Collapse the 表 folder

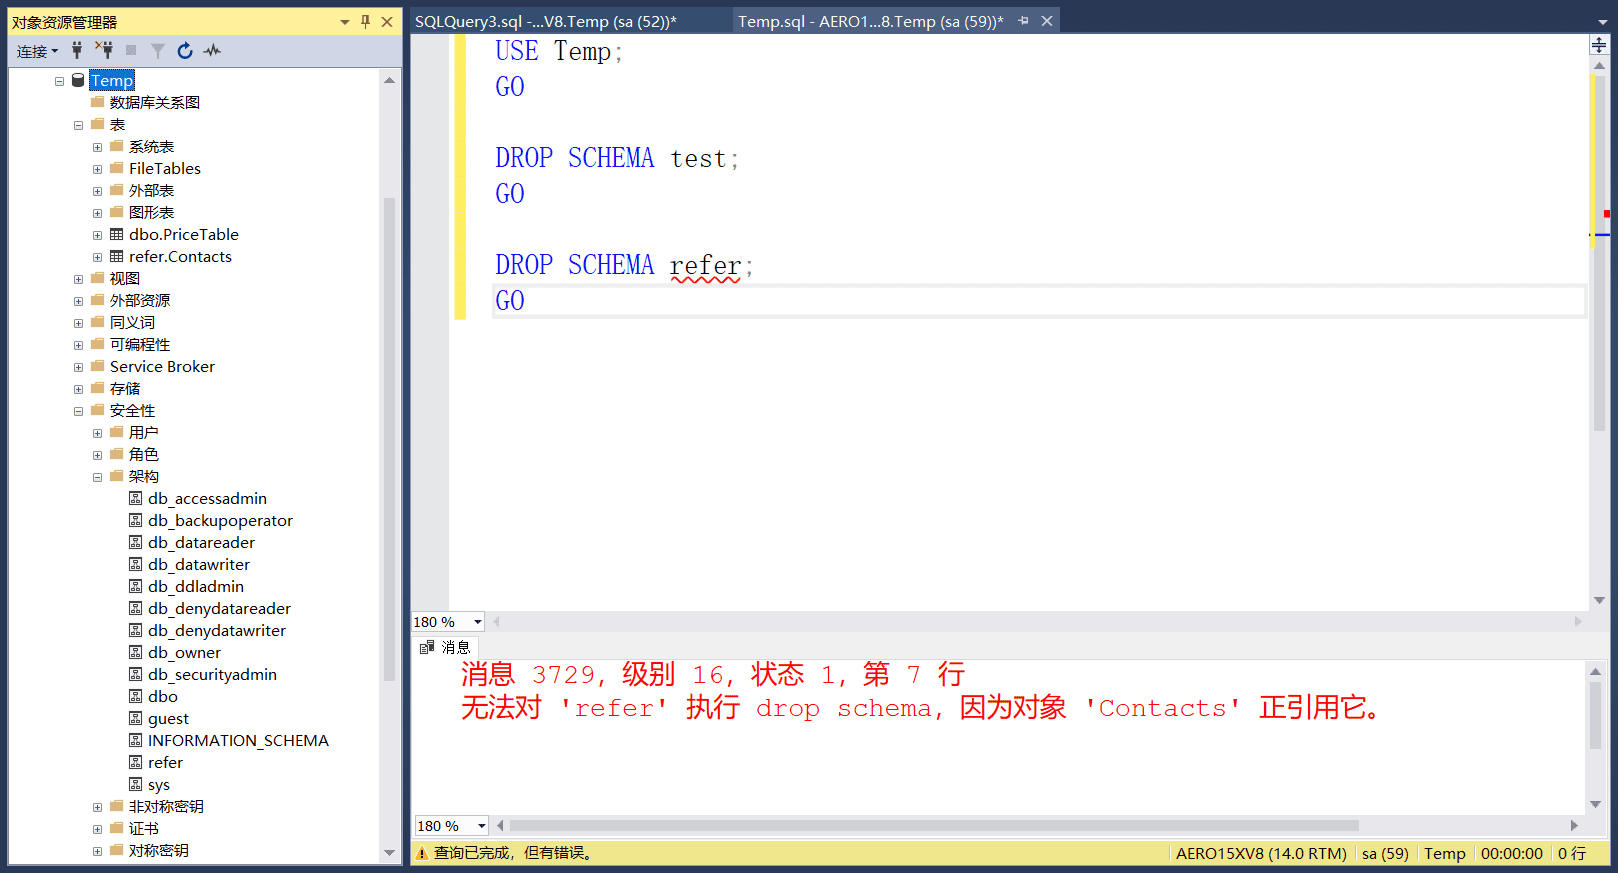coord(79,125)
